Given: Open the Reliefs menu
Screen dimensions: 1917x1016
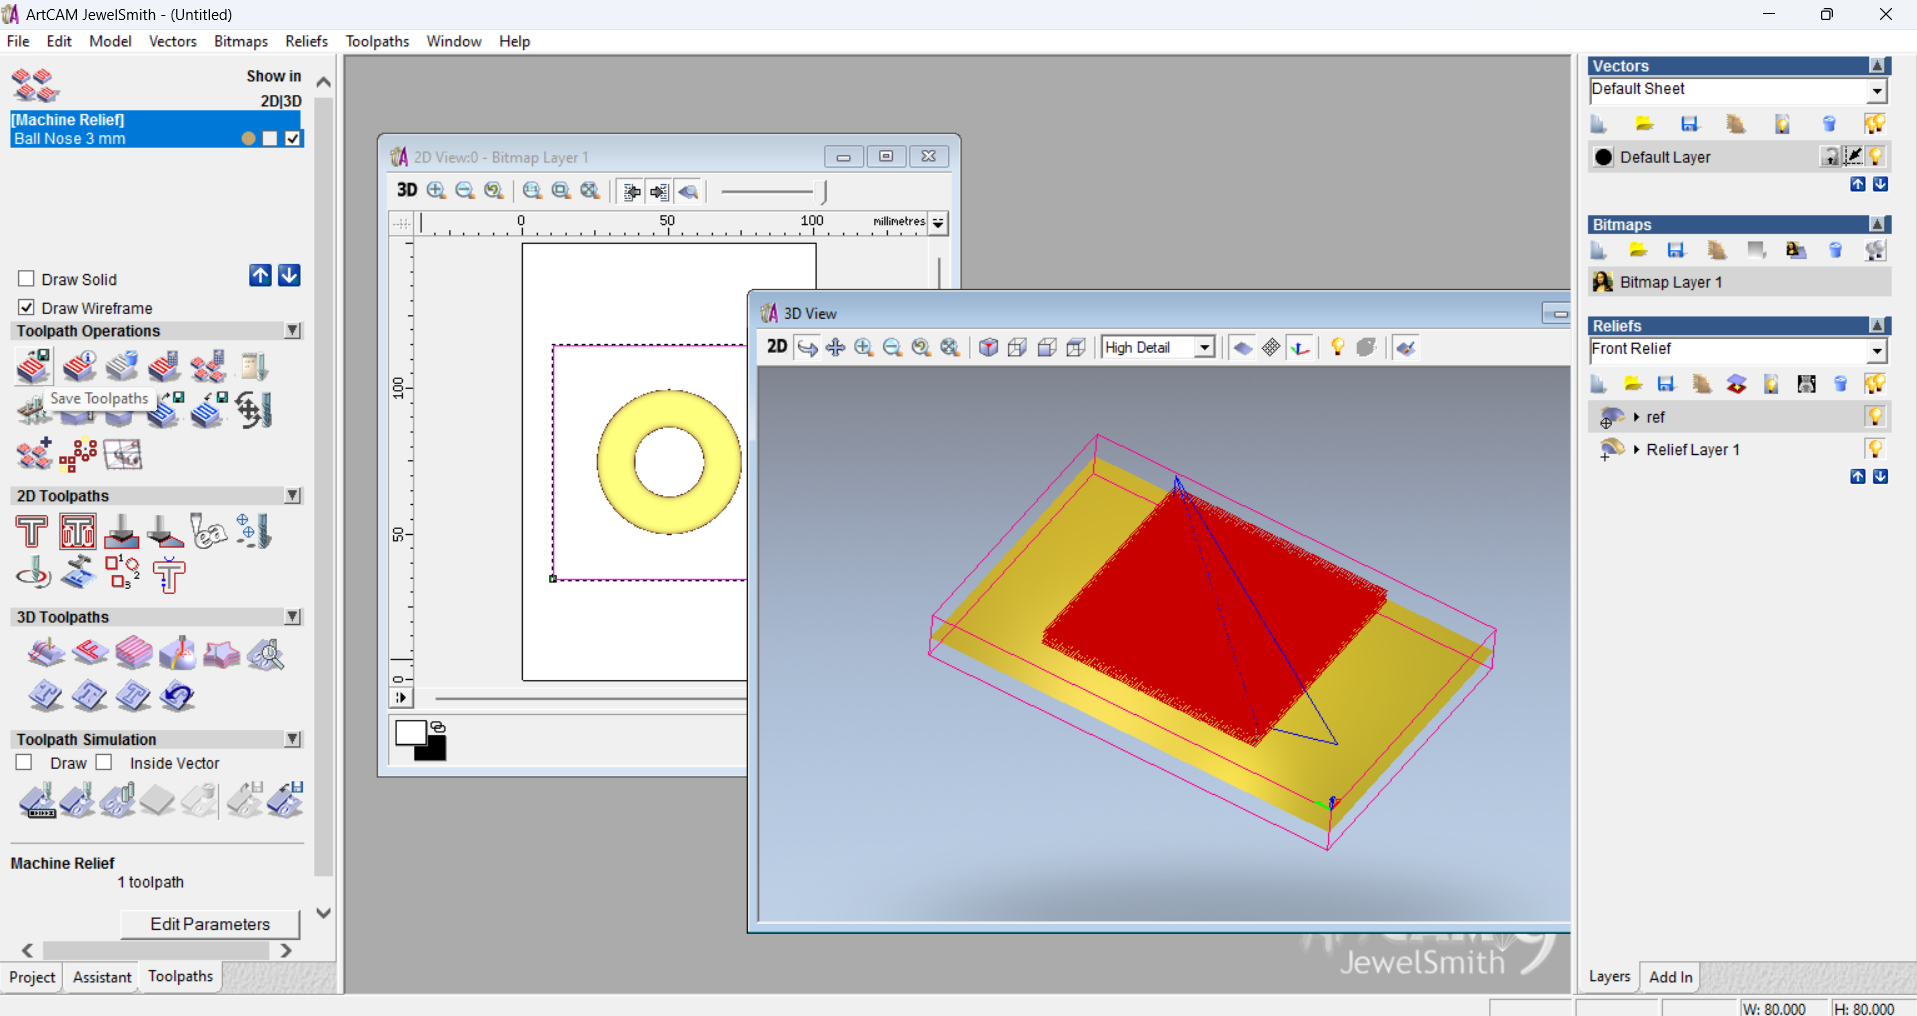Looking at the screenshot, I should pos(306,41).
